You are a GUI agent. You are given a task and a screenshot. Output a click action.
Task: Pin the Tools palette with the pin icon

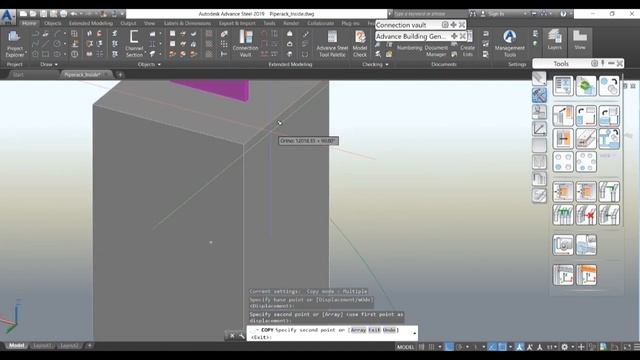coord(603,63)
